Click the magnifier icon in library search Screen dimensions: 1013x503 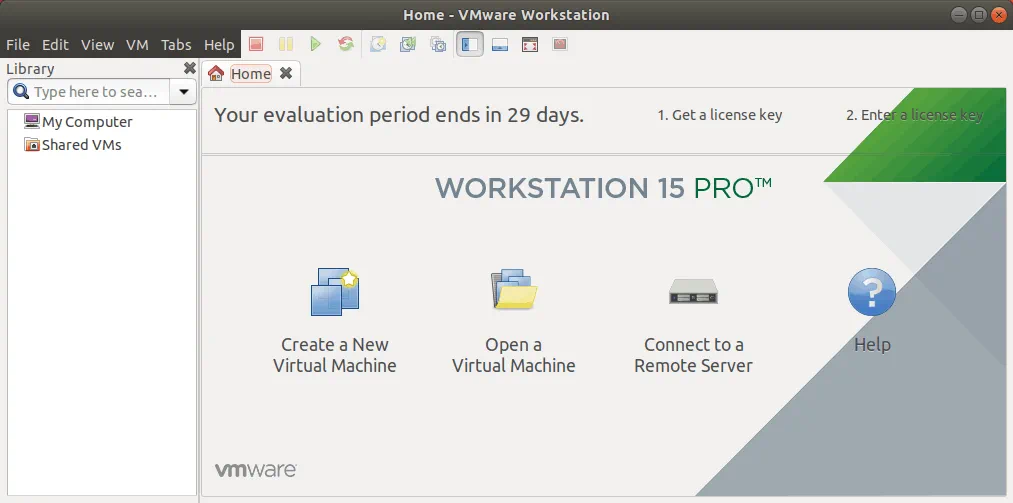(x=21, y=92)
